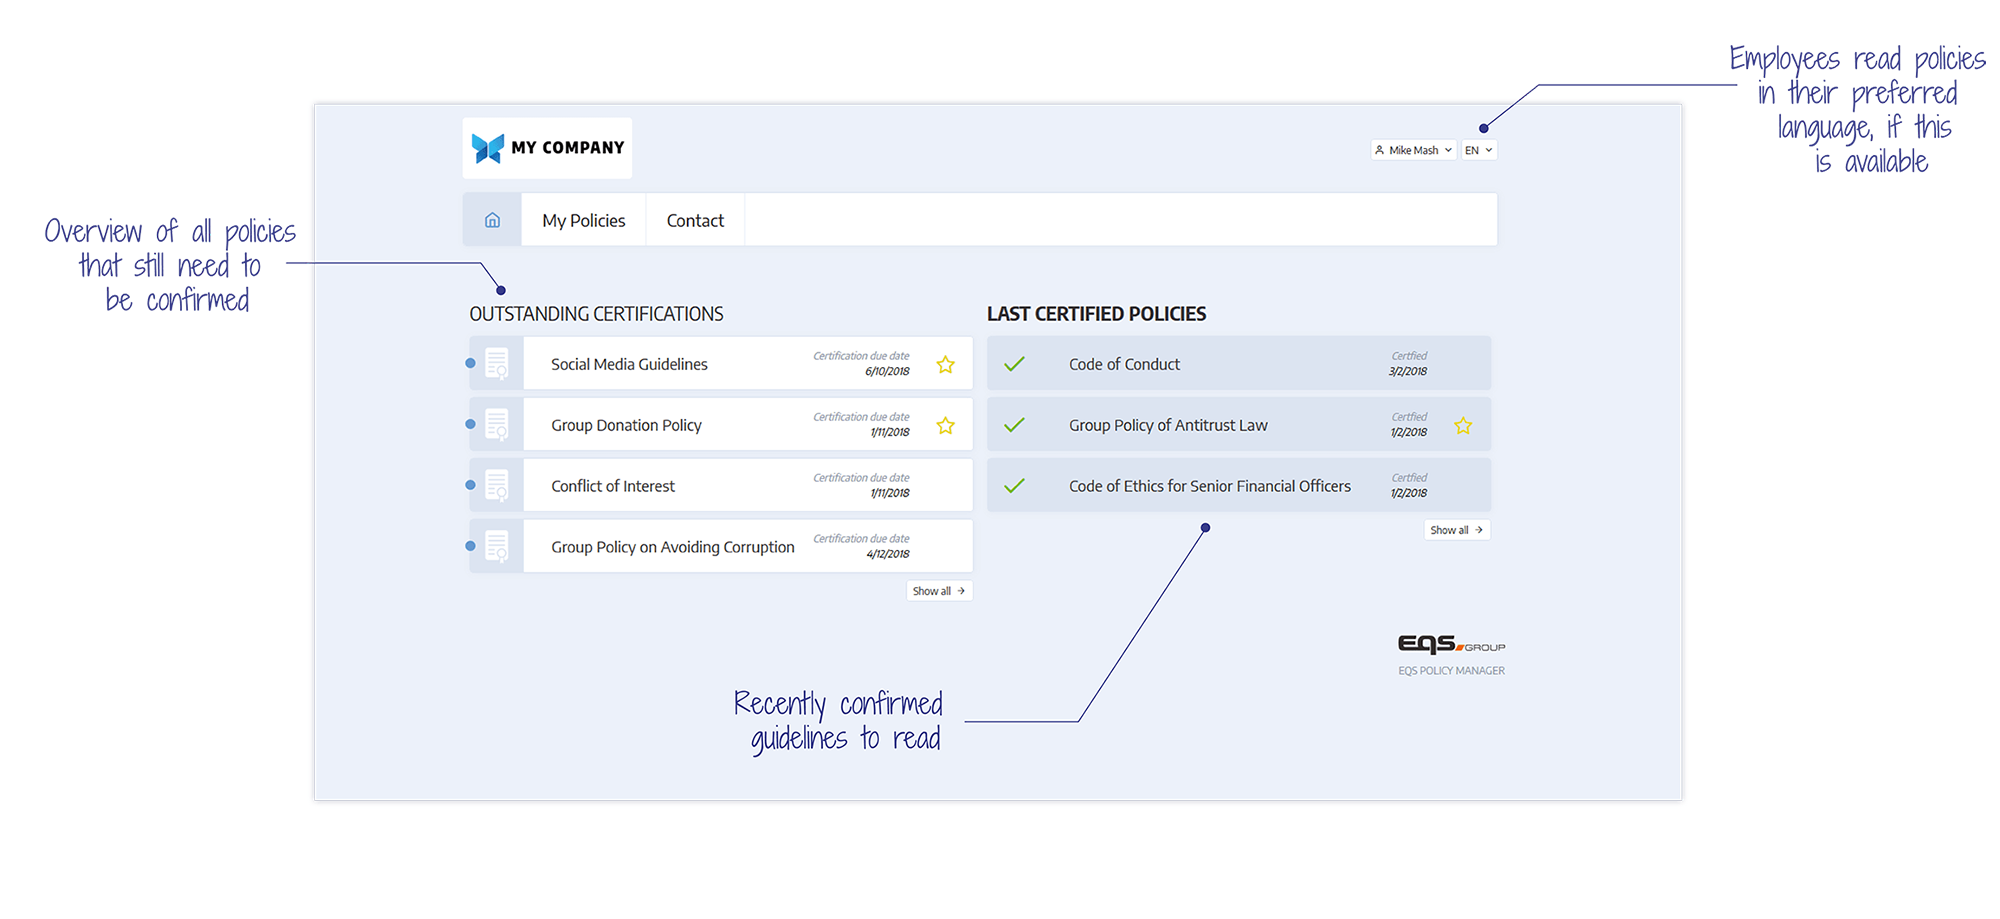Image resolution: width=2000 pixels, height=919 pixels.
Task: Click the EQS Group logo
Action: pos(1451,644)
